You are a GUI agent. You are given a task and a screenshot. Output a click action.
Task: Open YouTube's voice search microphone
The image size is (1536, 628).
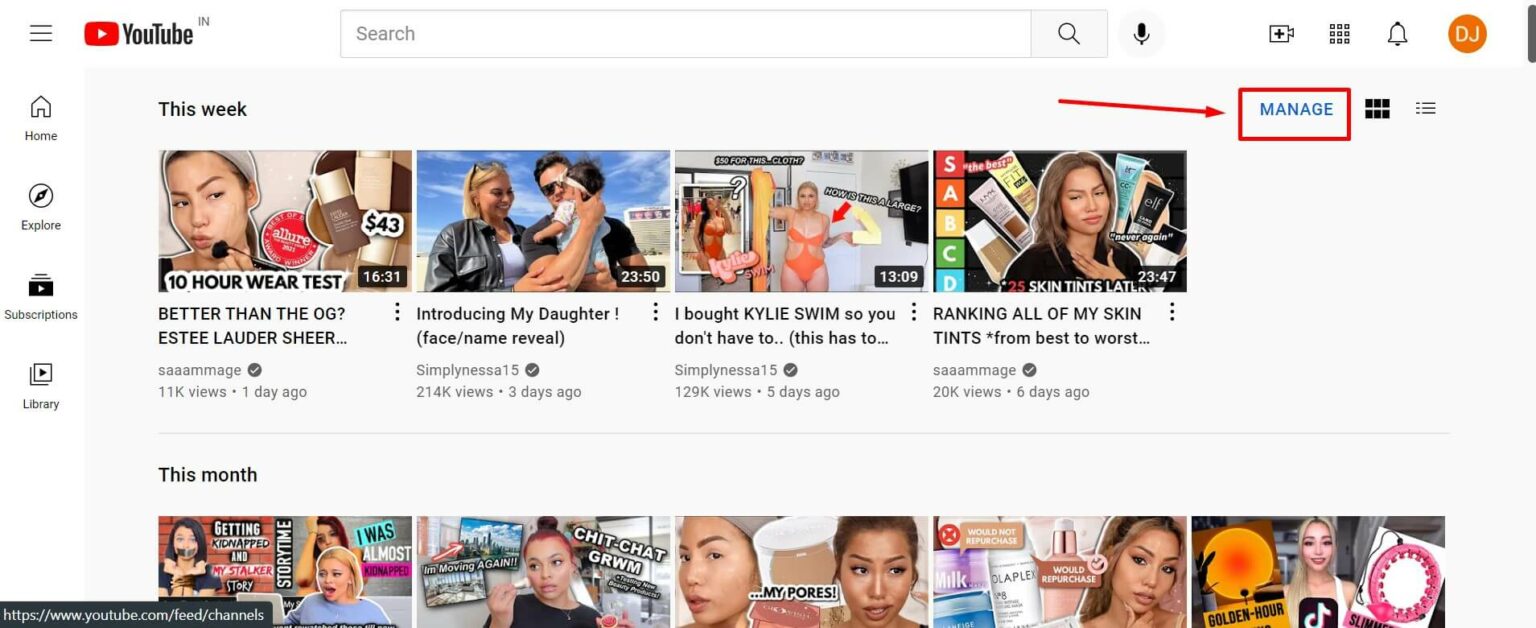(x=1140, y=33)
